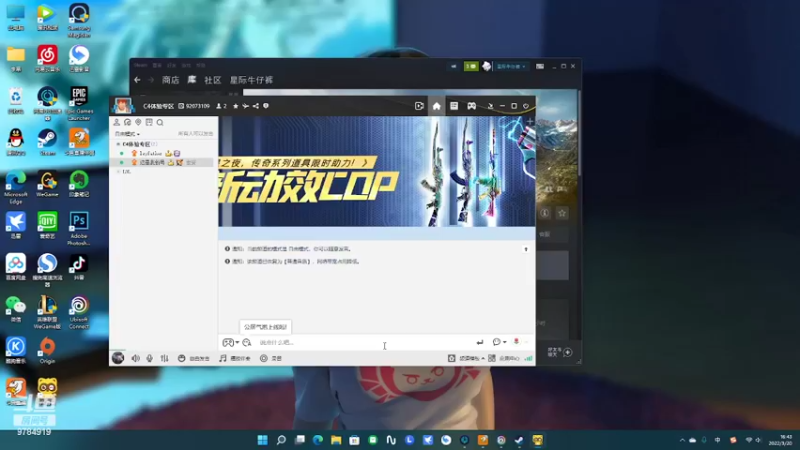Open the Steam menu in Steam window
Viewport: 800px width, 450px height.
tap(141, 65)
